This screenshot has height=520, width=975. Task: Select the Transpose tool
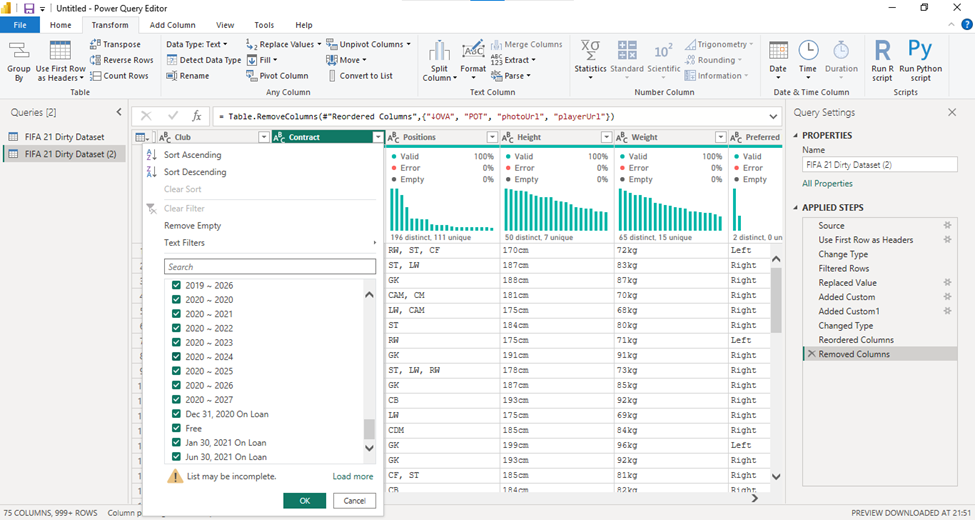click(x=115, y=44)
